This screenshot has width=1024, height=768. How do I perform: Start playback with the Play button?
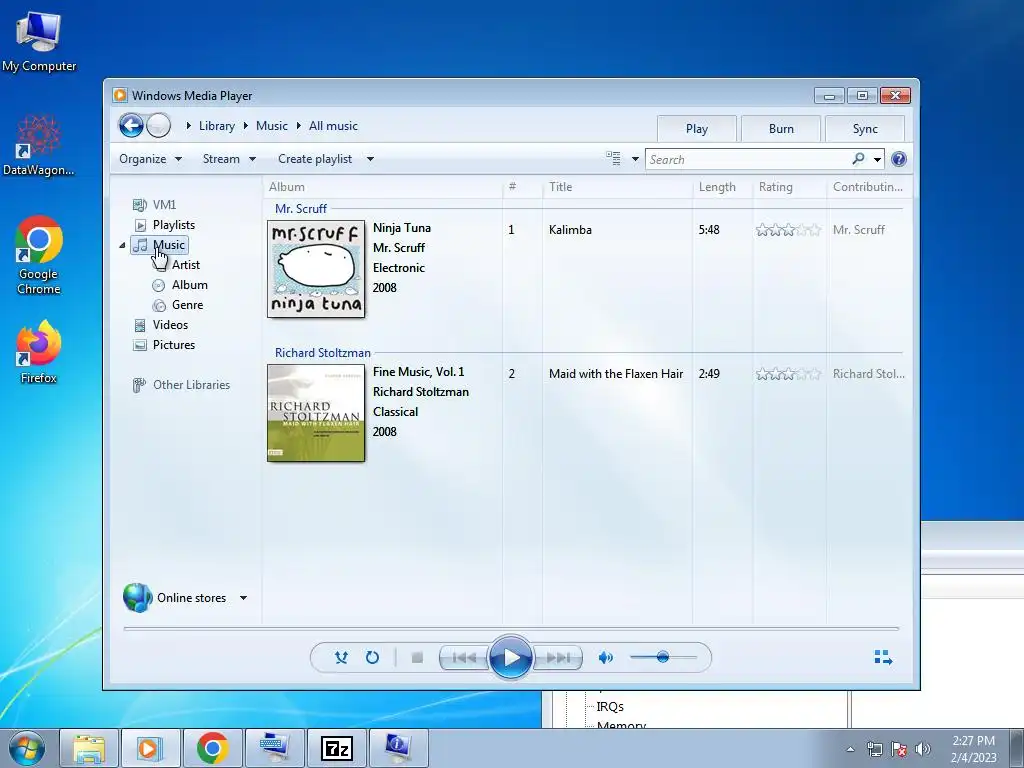510,657
